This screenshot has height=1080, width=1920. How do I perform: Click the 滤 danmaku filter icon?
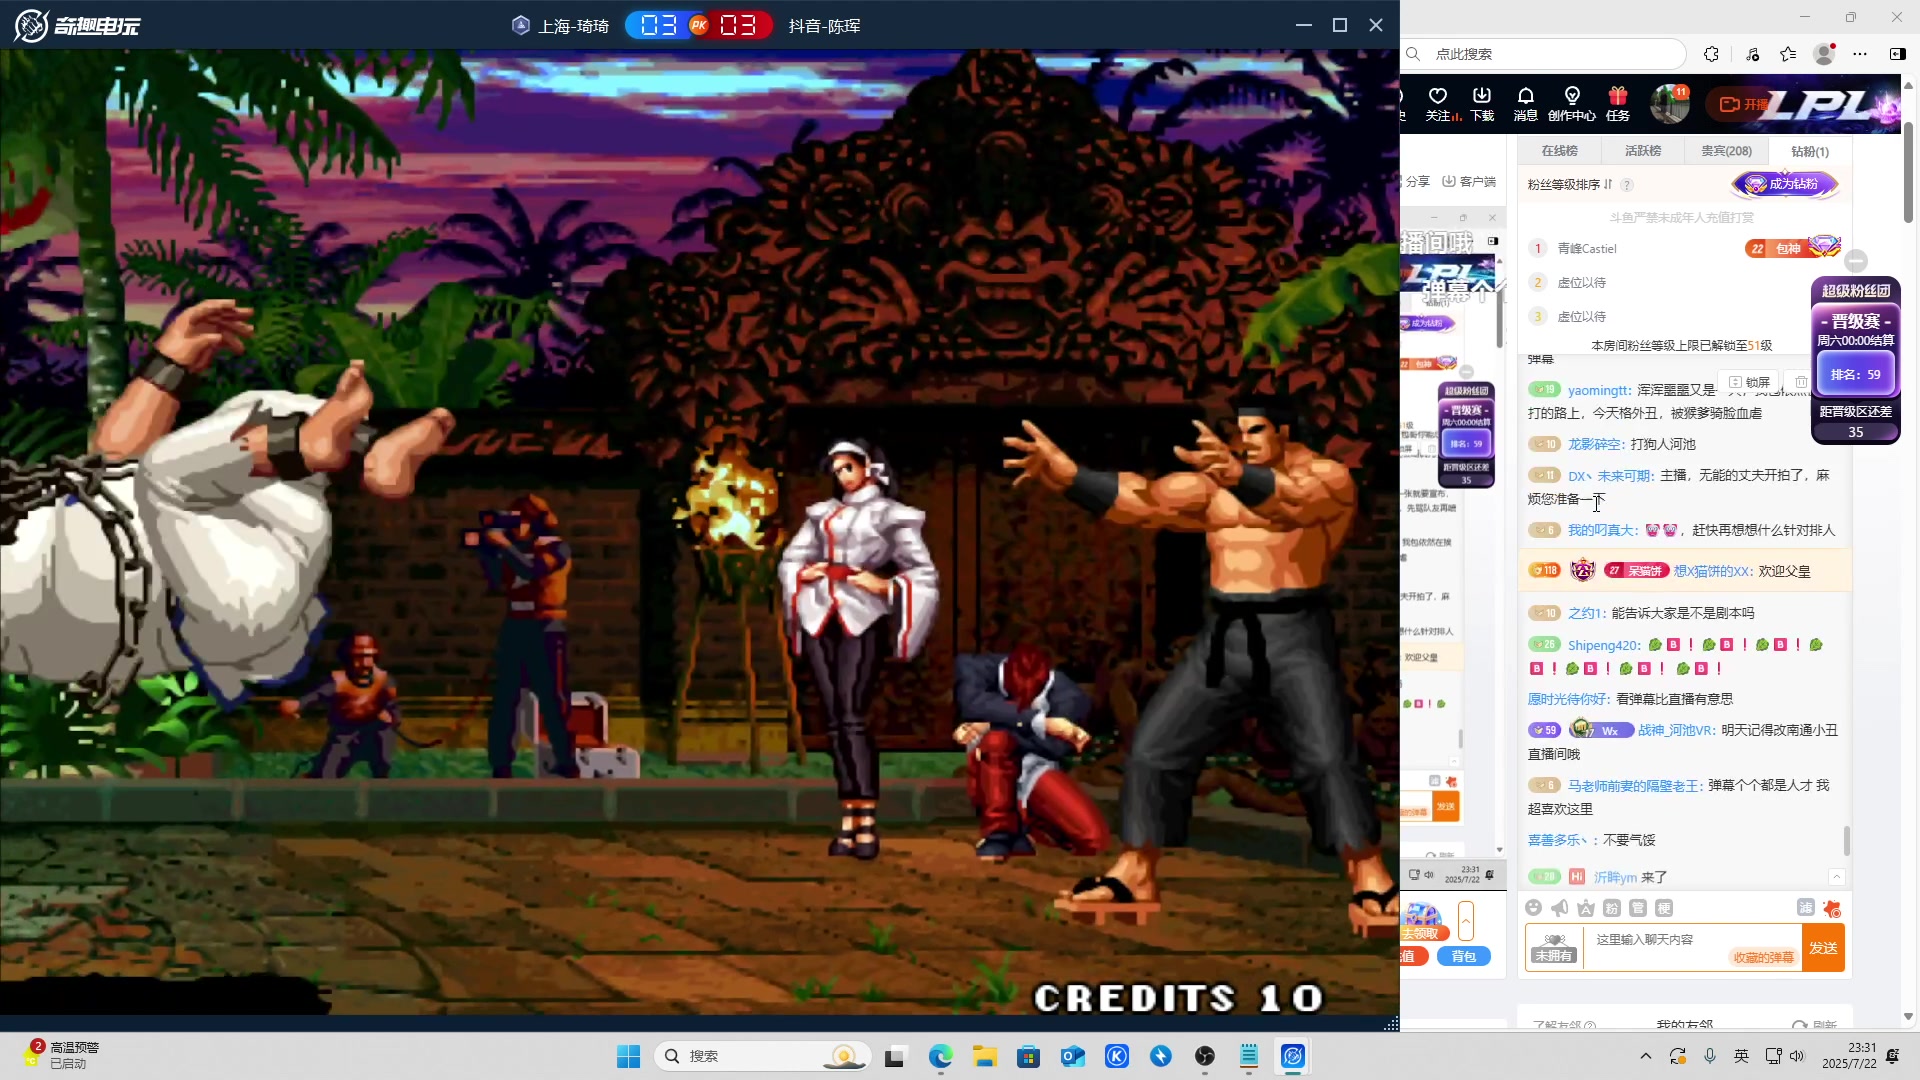[x=1806, y=907]
